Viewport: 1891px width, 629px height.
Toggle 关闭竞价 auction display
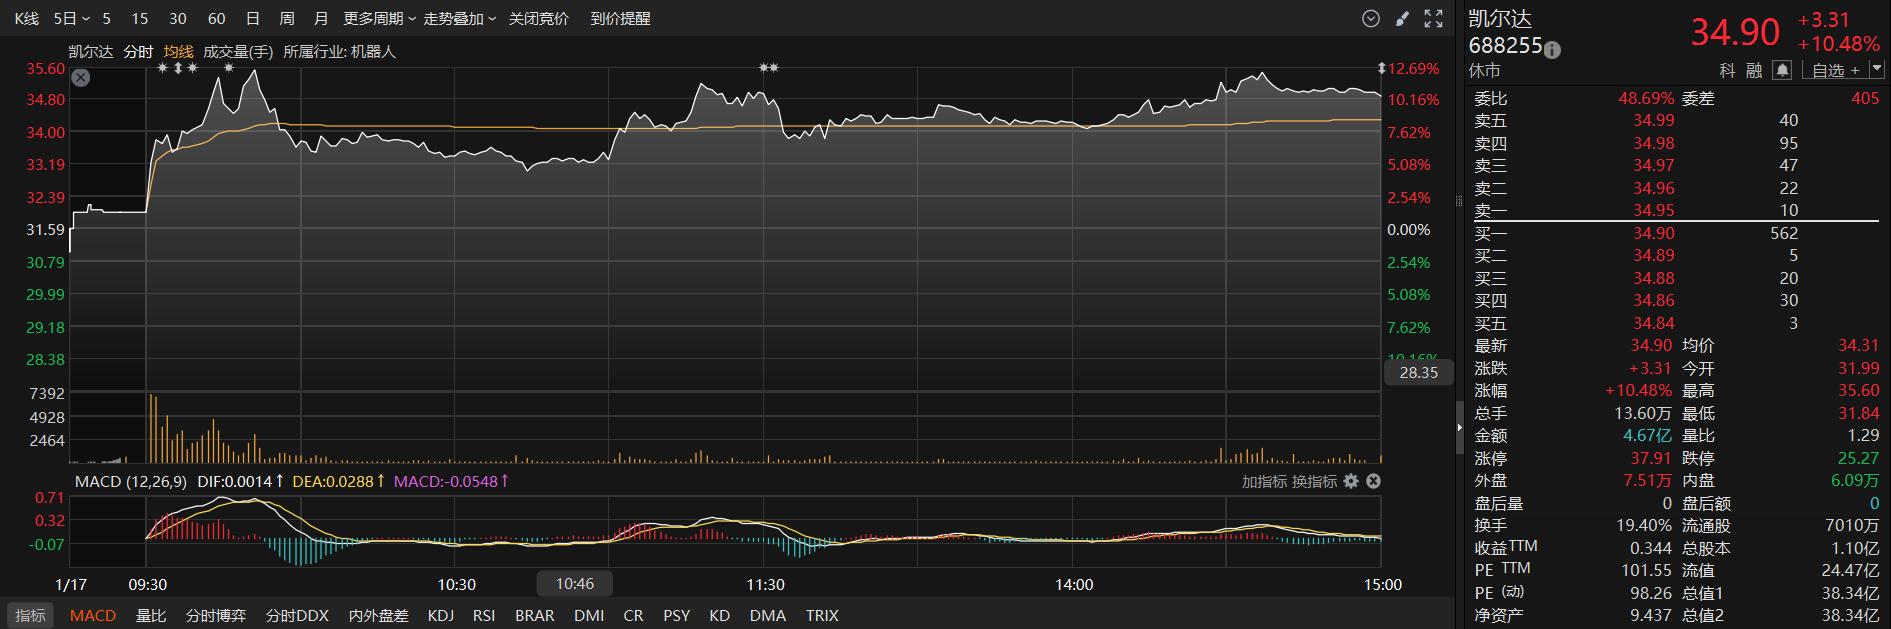(x=539, y=18)
